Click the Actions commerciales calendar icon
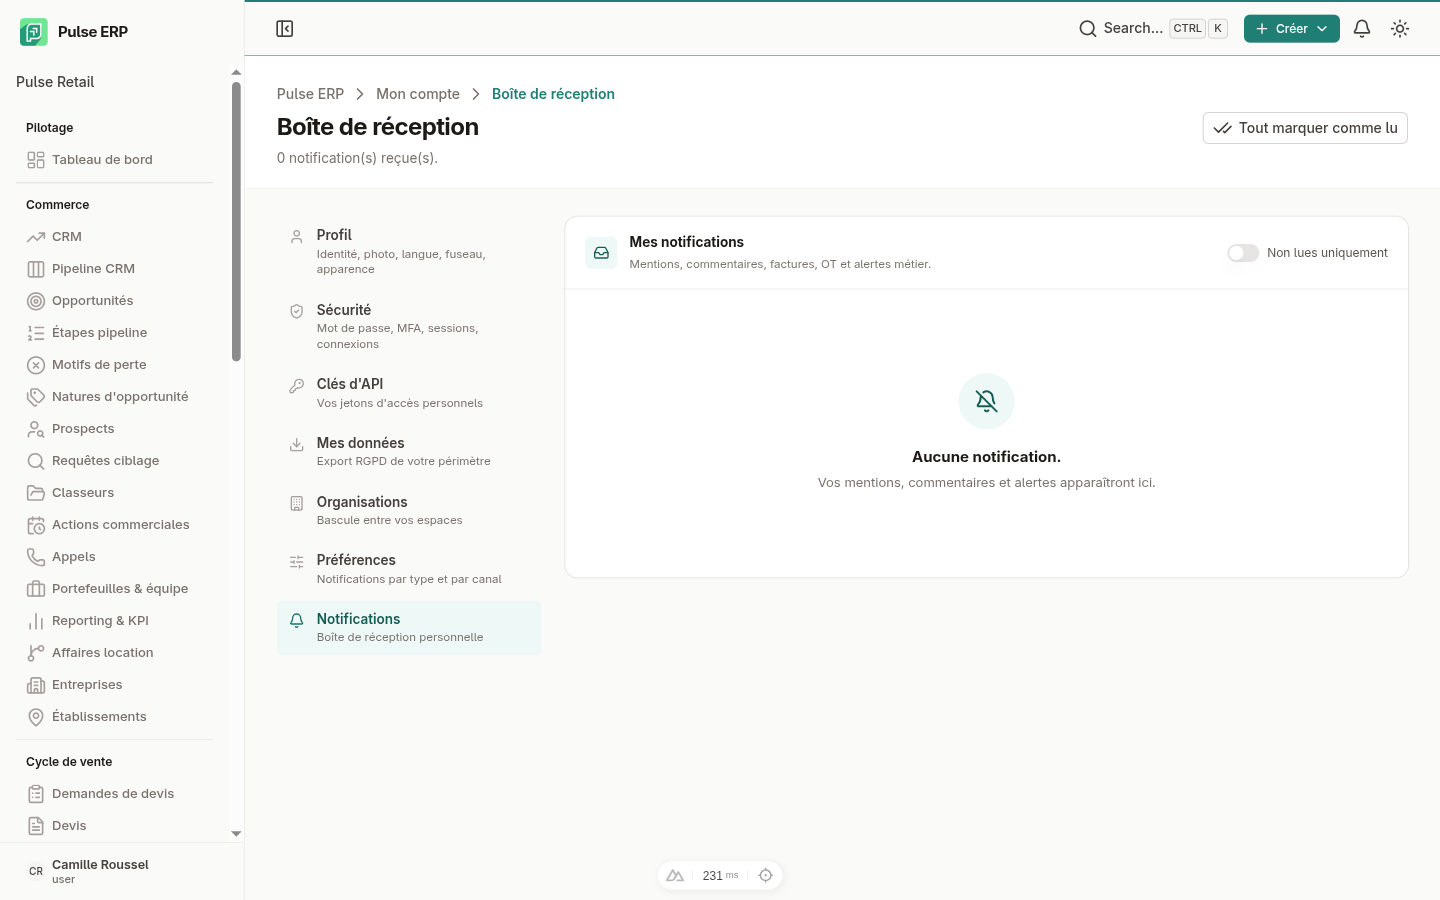The width and height of the screenshot is (1440, 900). point(36,525)
